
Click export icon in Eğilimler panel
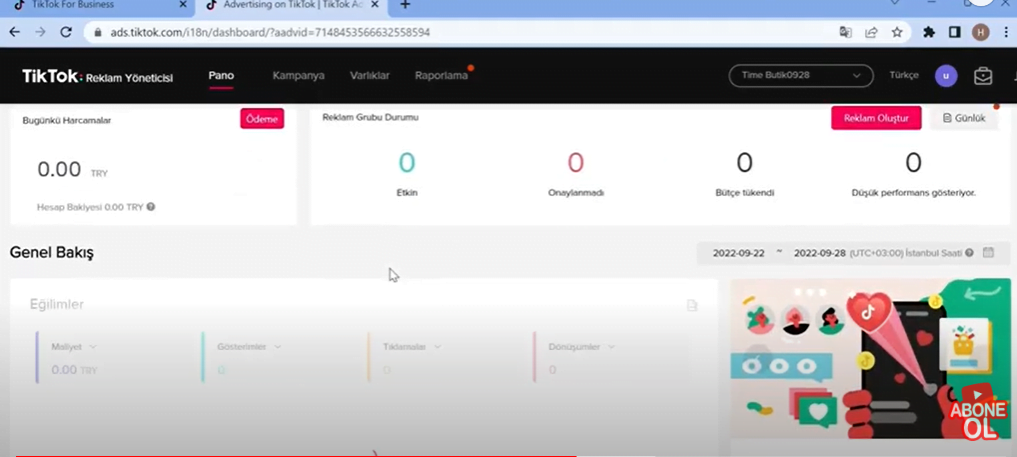tap(692, 305)
